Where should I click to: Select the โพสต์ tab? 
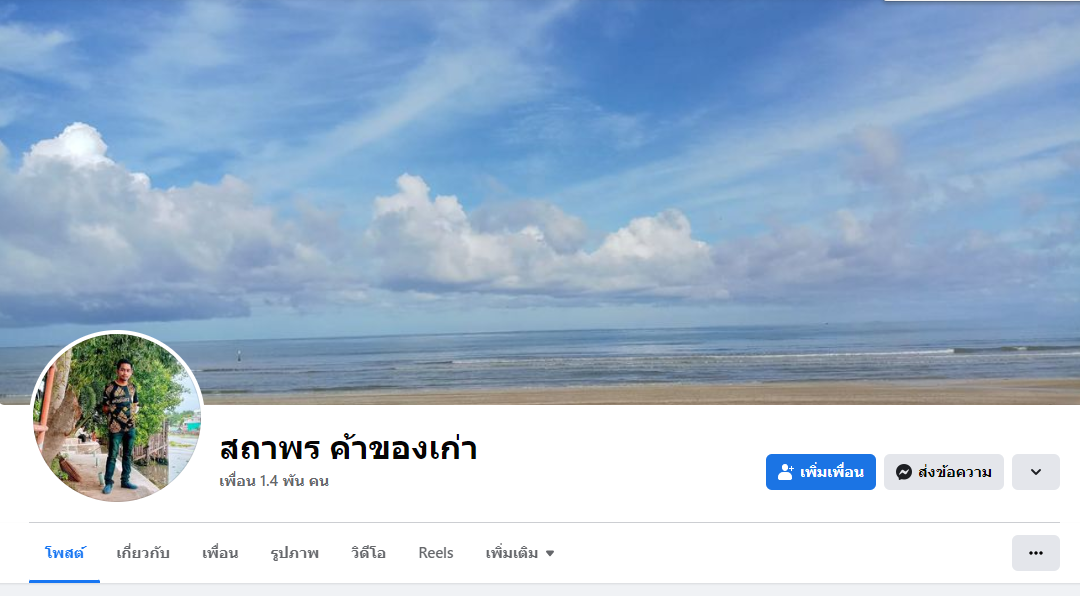tap(65, 553)
